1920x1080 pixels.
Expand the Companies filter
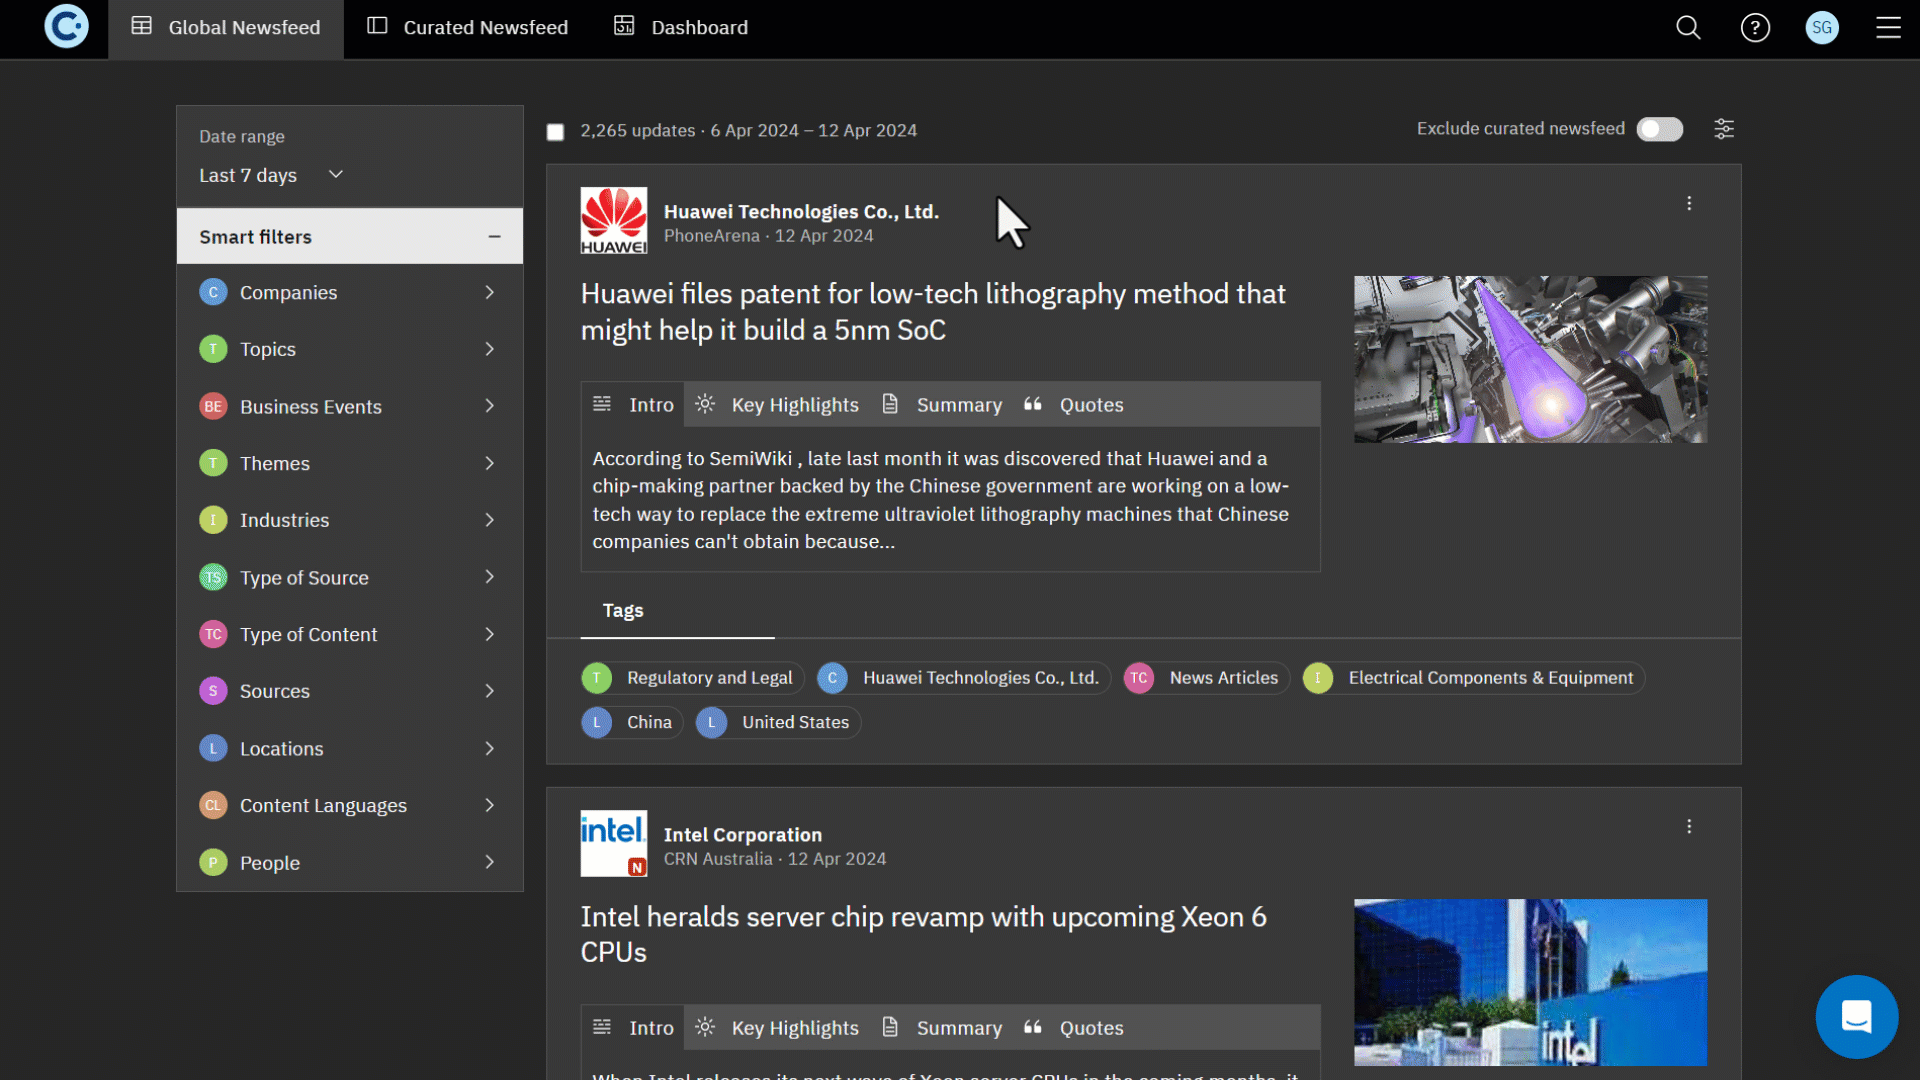pos(350,292)
